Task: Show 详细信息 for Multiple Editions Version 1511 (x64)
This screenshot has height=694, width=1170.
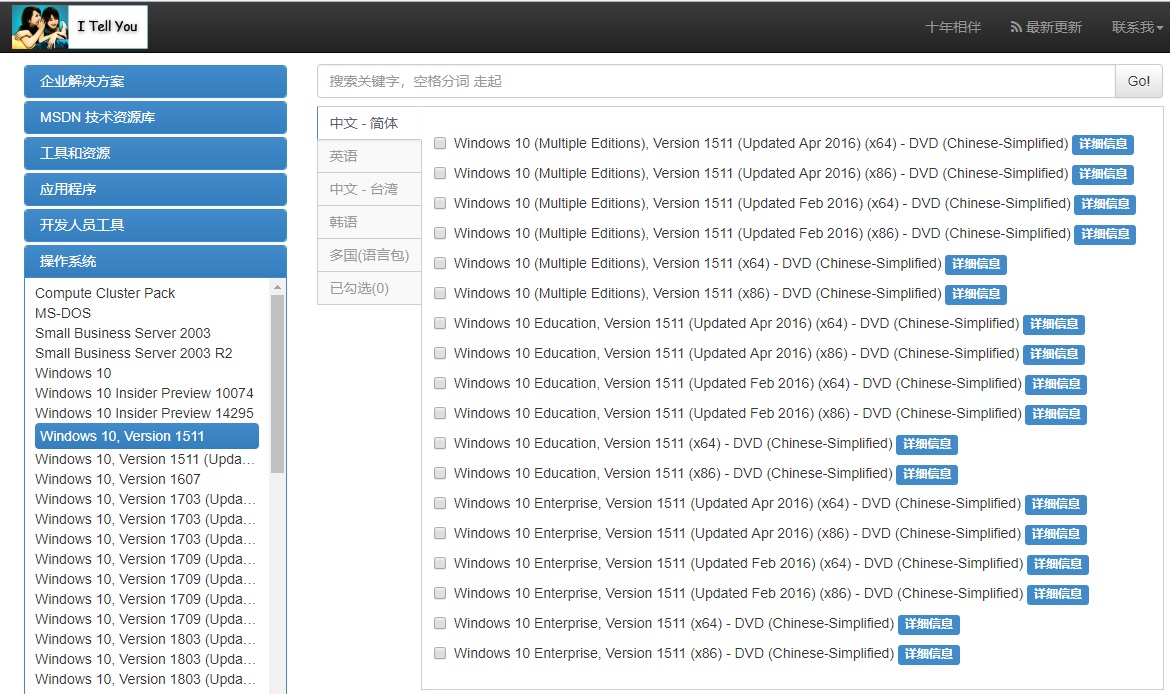Action: click(x=976, y=264)
